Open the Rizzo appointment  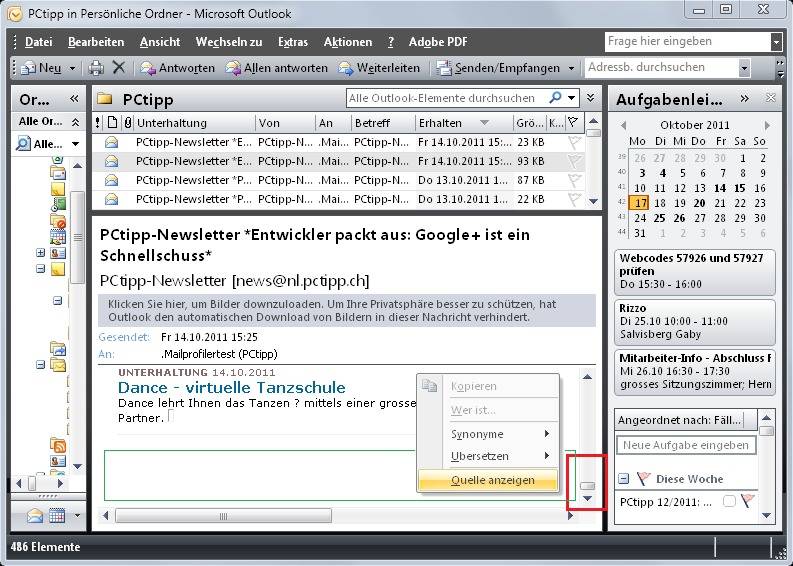694,322
